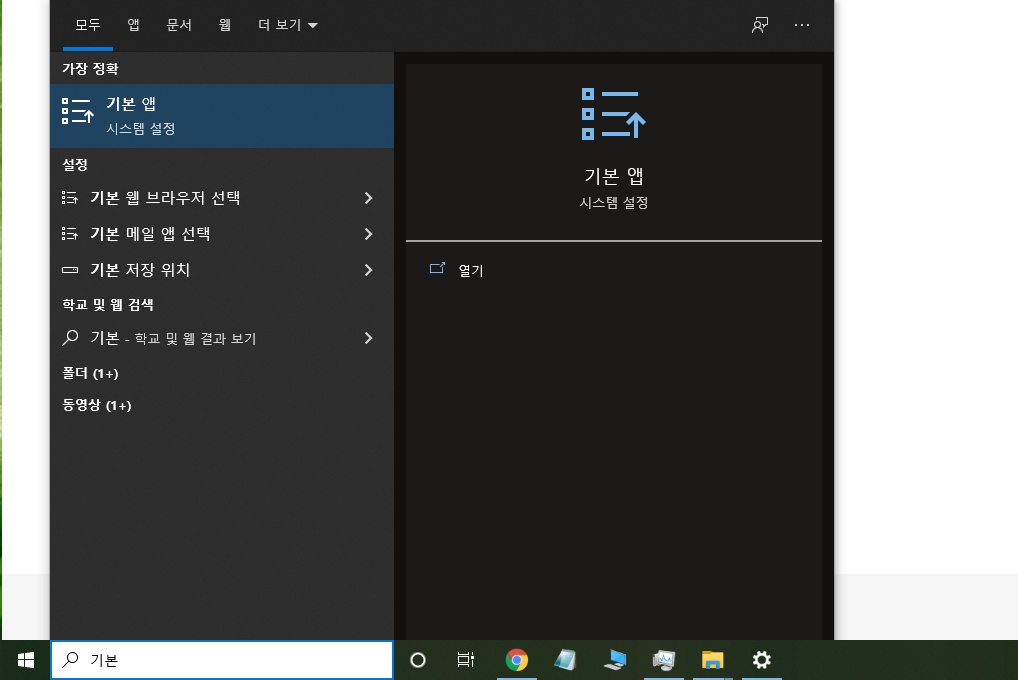The width and height of the screenshot is (1018, 680).
Task: Open the three-dot options menu
Action: pos(802,25)
